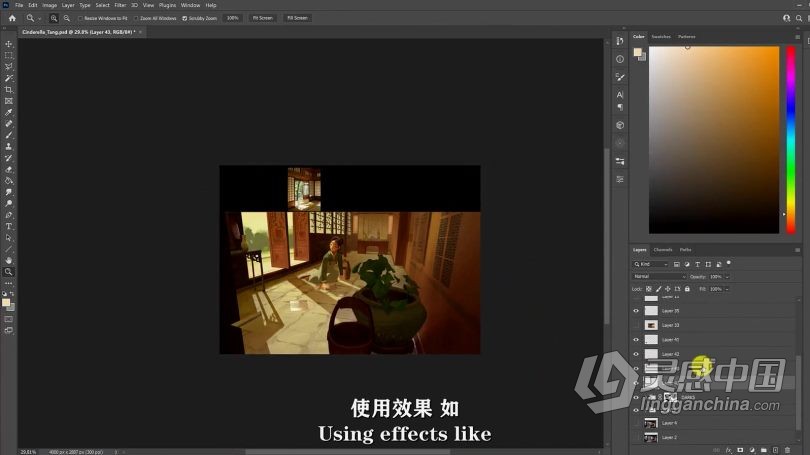Select the Rectangular Marquee tool
The width and height of the screenshot is (810, 455).
click(9, 55)
